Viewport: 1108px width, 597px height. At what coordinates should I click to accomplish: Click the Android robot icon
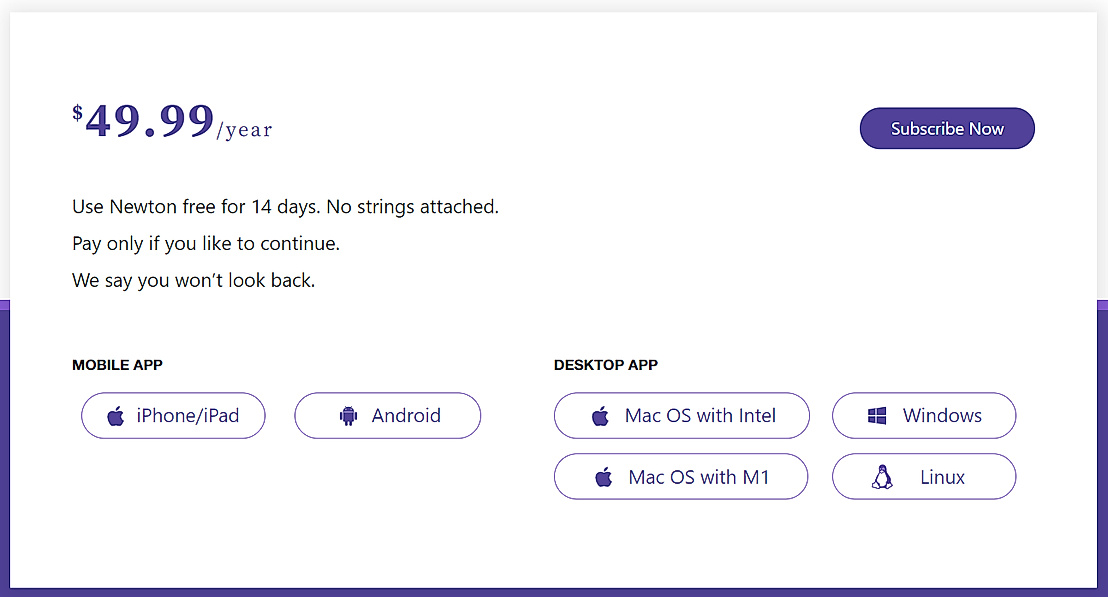[x=348, y=416]
